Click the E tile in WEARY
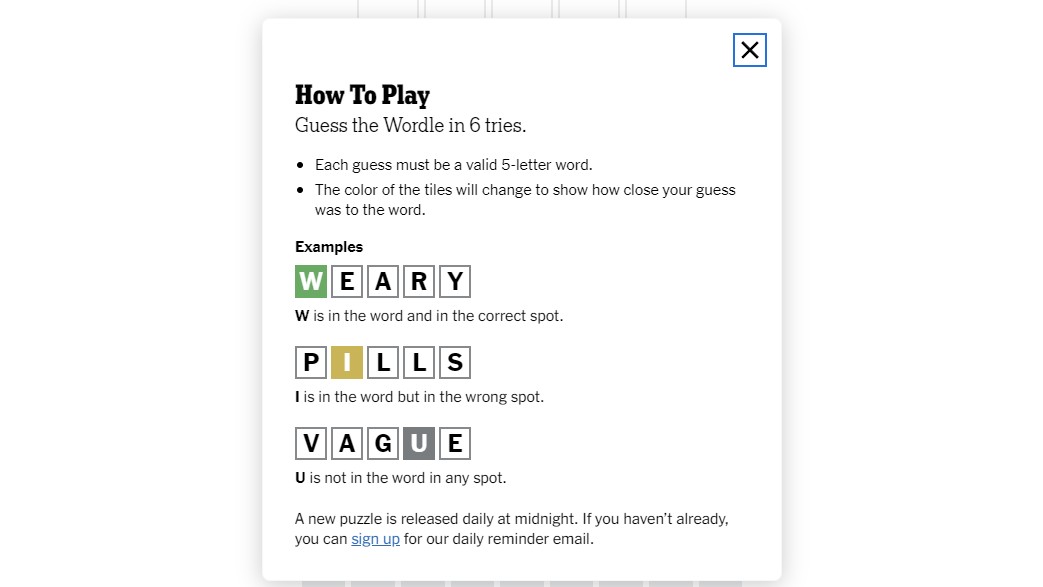Viewport: 1043px width, 587px height. coord(347,282)
